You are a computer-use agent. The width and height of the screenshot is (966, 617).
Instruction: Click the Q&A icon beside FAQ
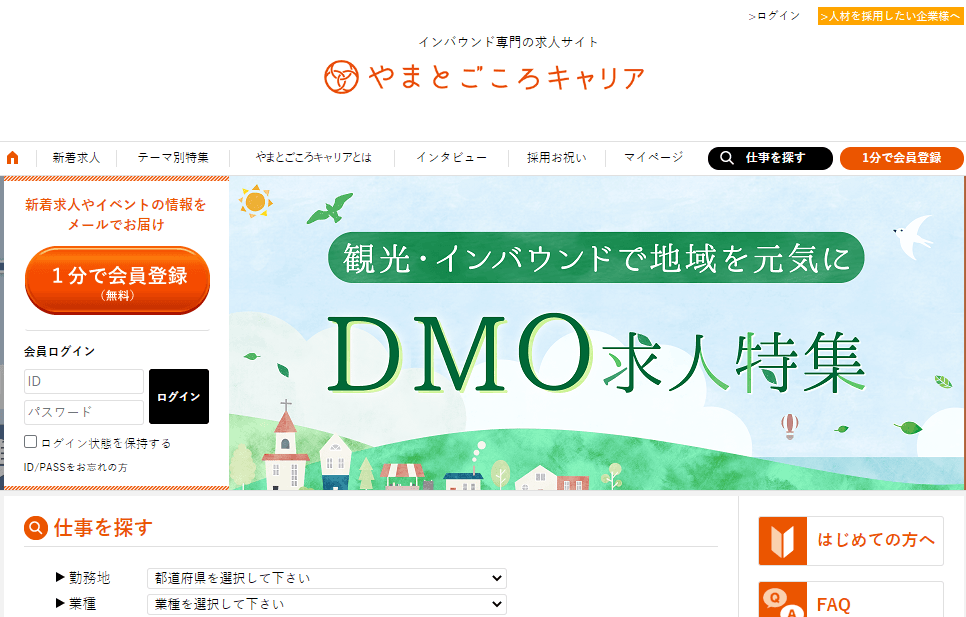(x=782, y=600)
